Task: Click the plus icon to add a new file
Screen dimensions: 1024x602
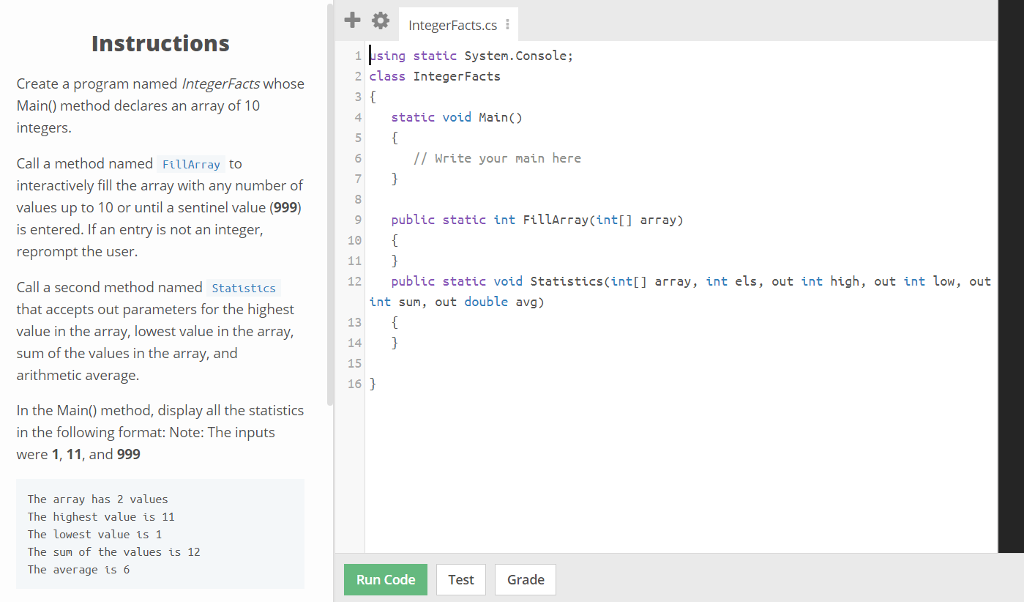Action: (351, 19)
